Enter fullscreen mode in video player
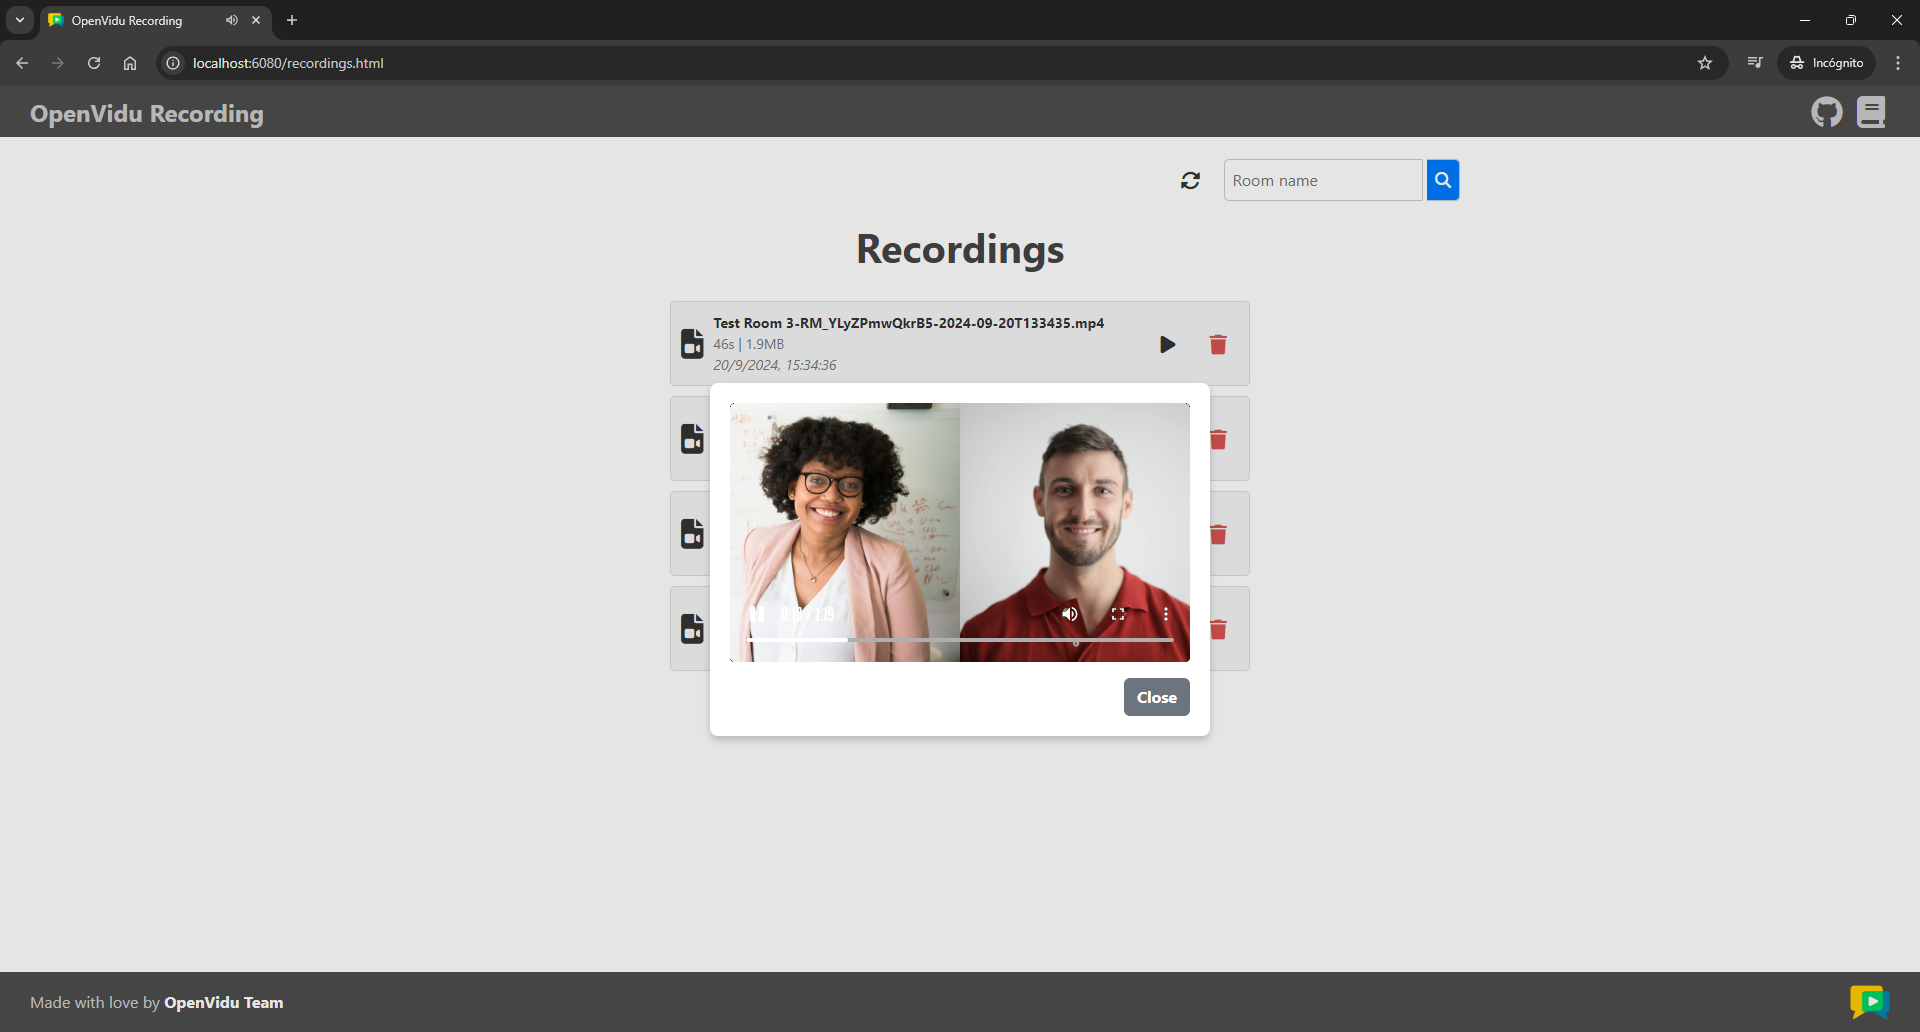 (1118, 614)
